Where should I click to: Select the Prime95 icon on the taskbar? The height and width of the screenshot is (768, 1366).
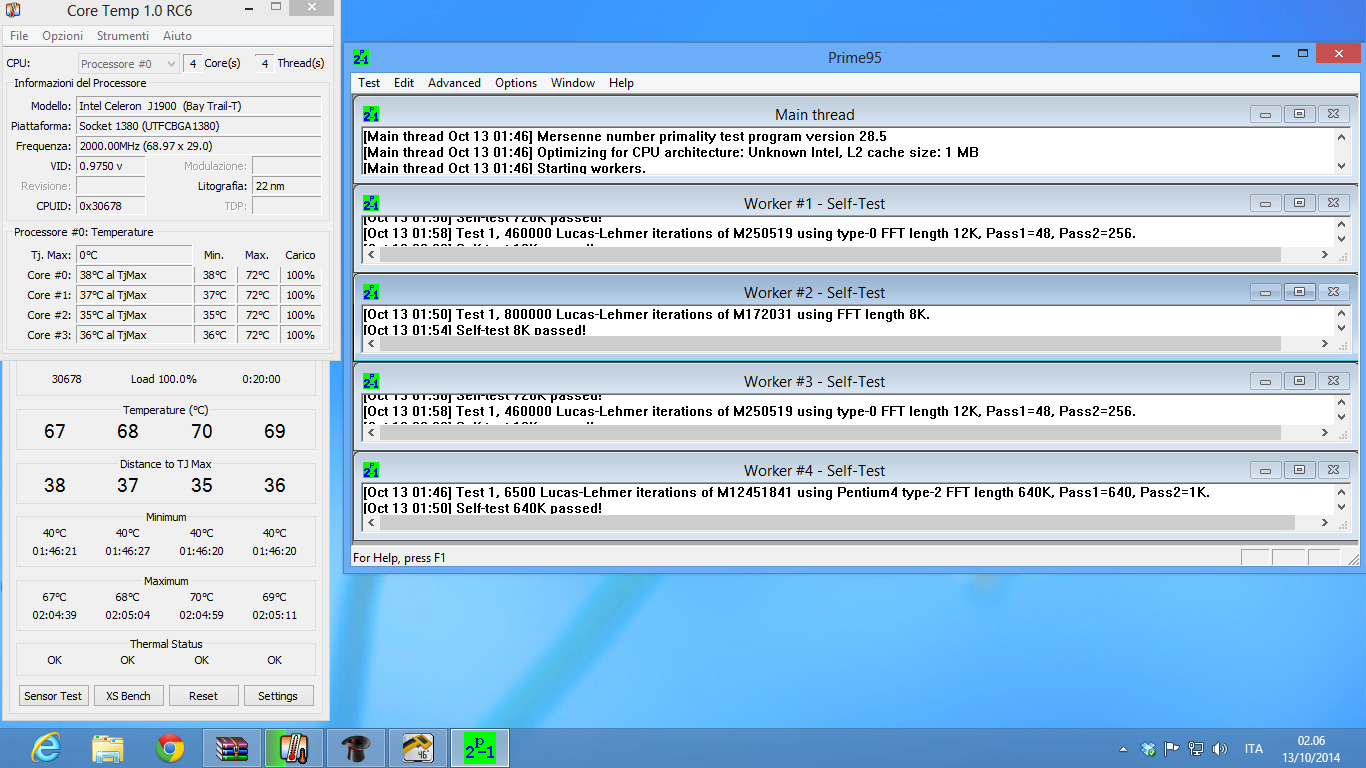tap(479, 747)
